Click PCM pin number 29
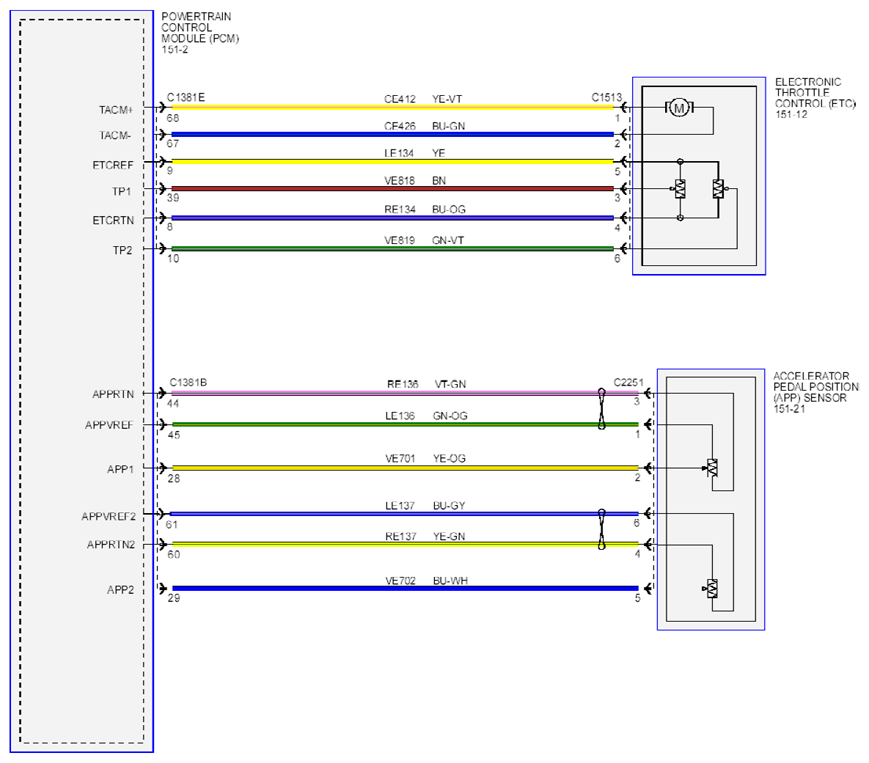This screenshot has height=763, width=869. pyautogui.click(x=173, y=598)
